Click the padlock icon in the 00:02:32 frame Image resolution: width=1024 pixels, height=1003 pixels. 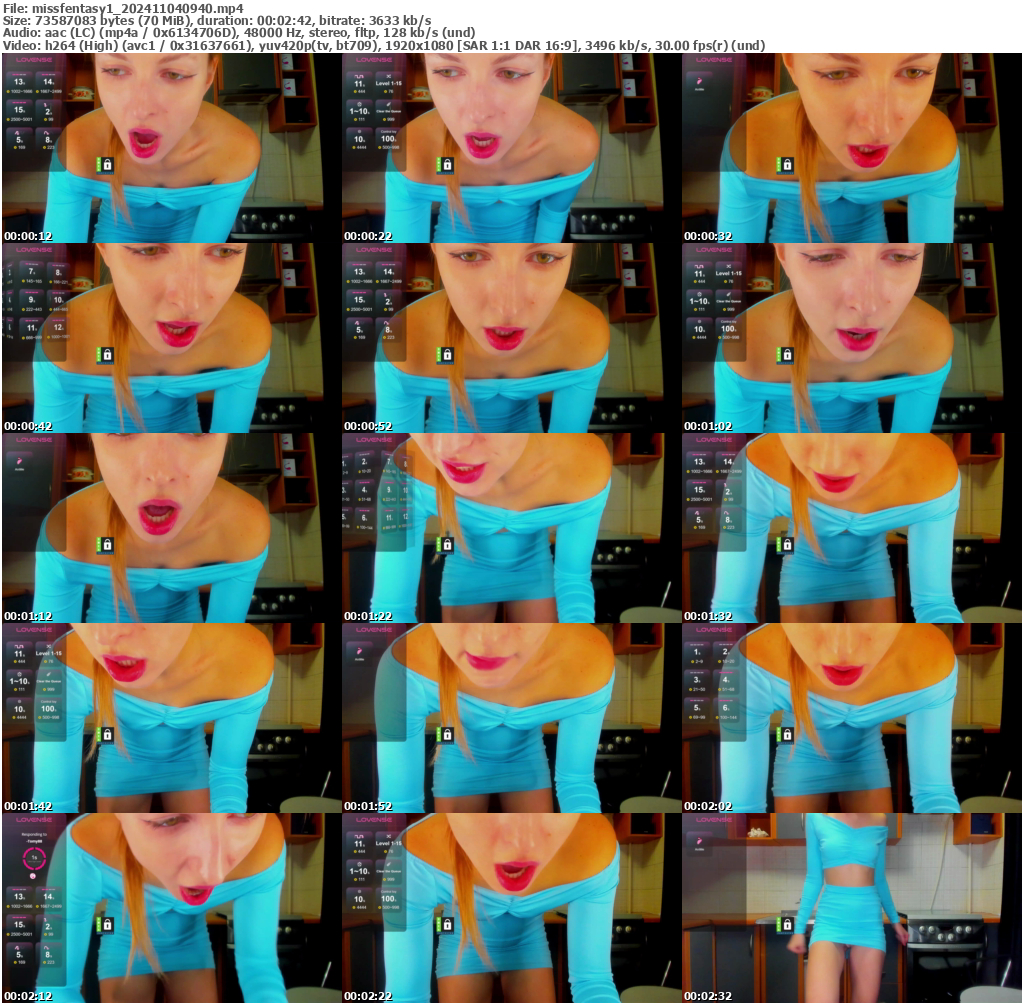787,925
